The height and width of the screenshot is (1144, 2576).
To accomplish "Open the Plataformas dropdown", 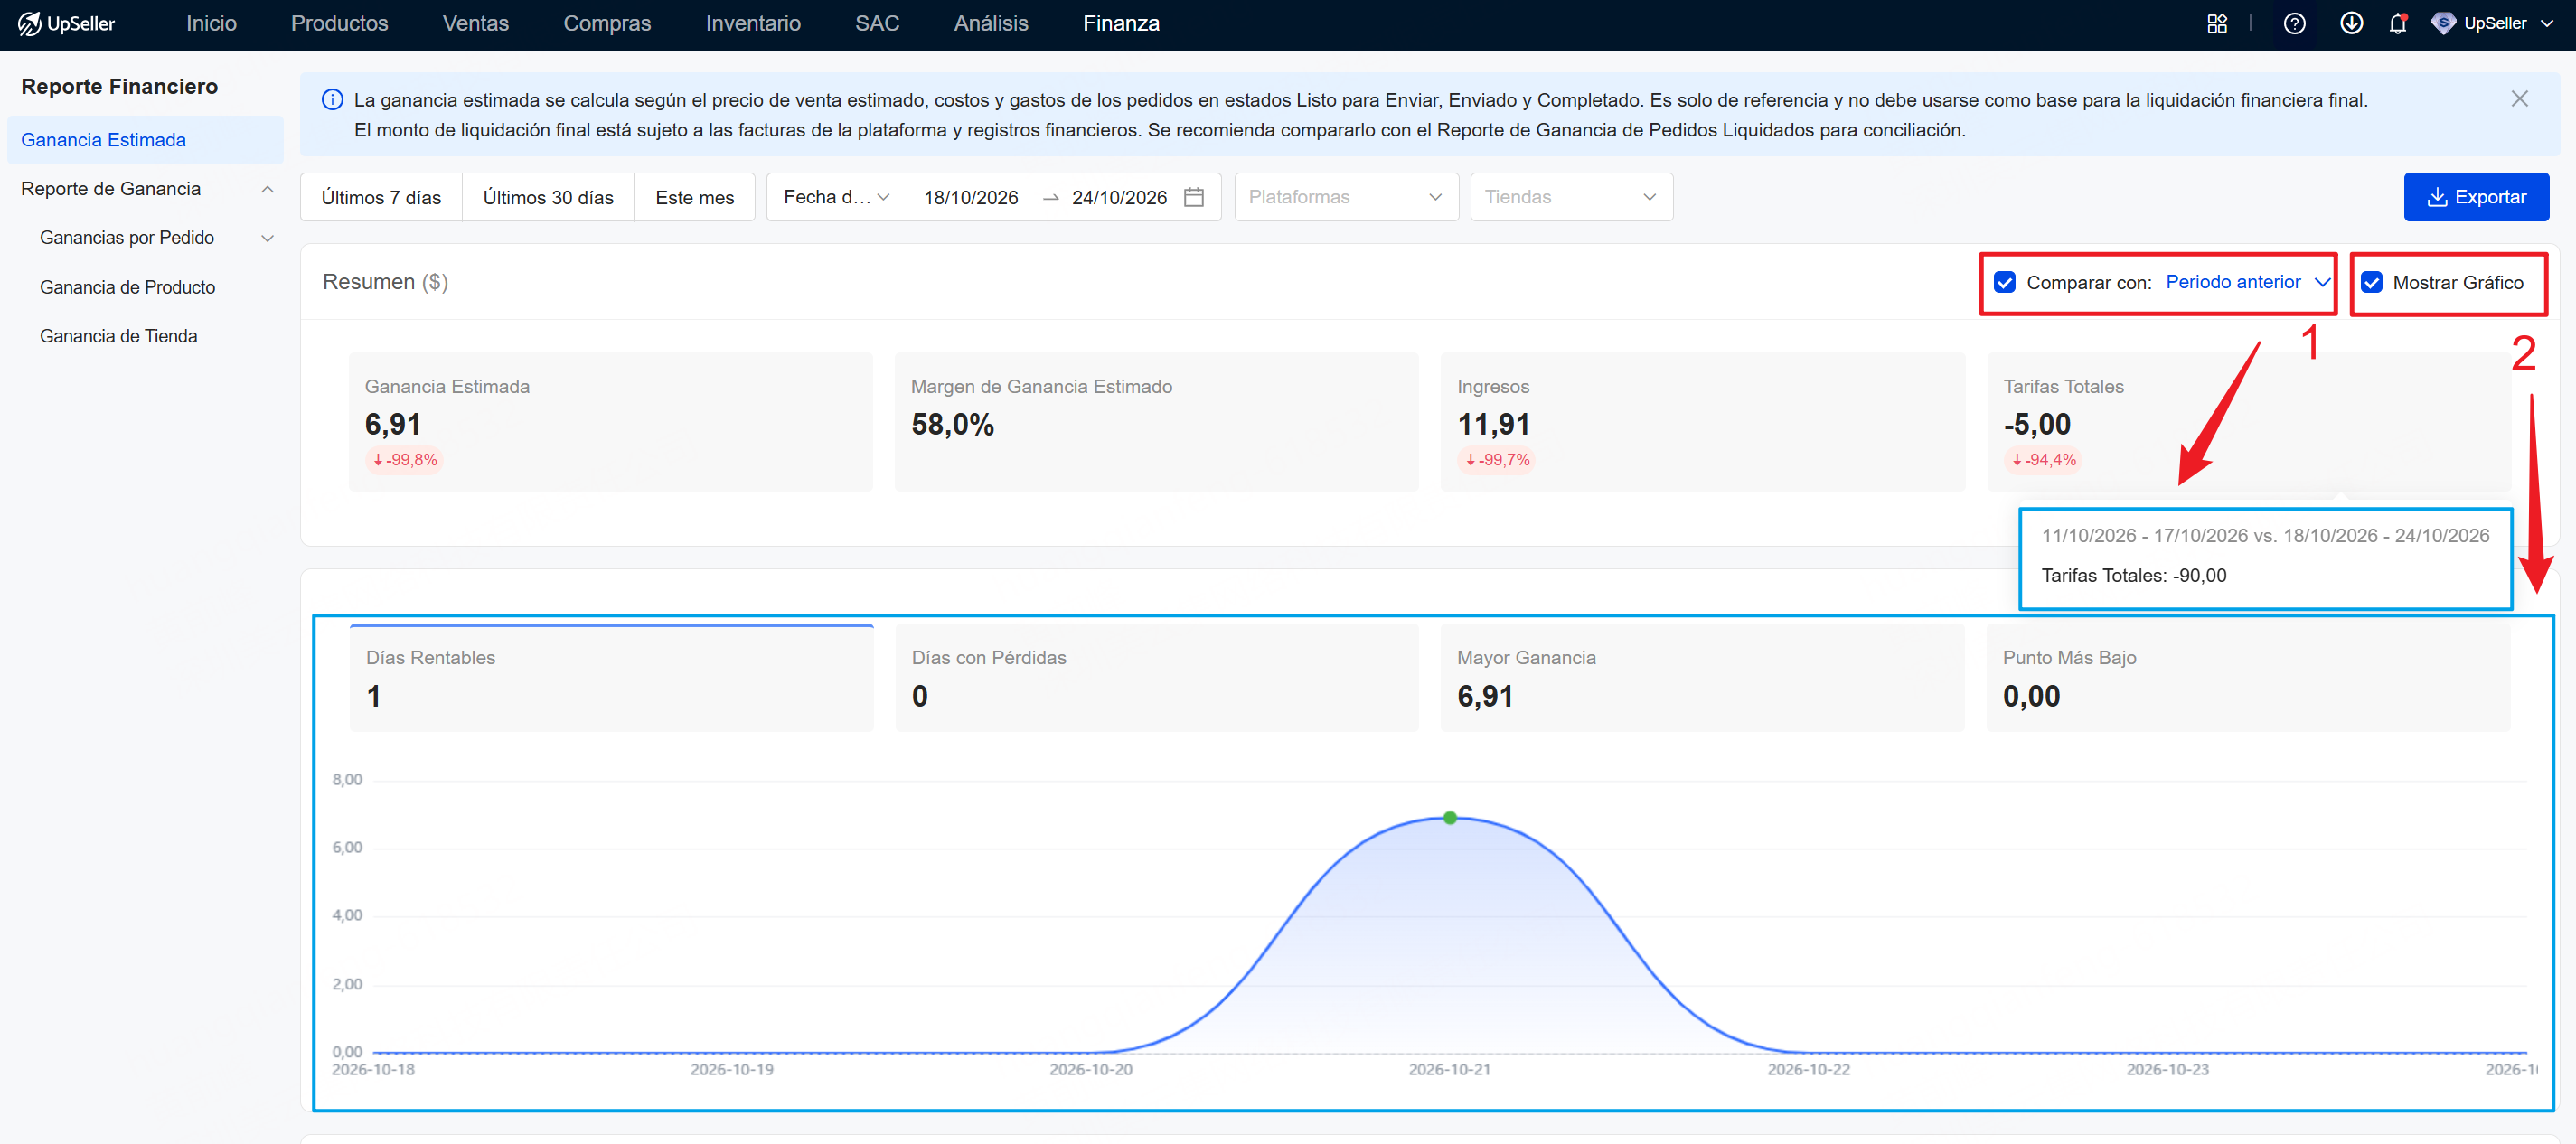I will coord(1345,197).
